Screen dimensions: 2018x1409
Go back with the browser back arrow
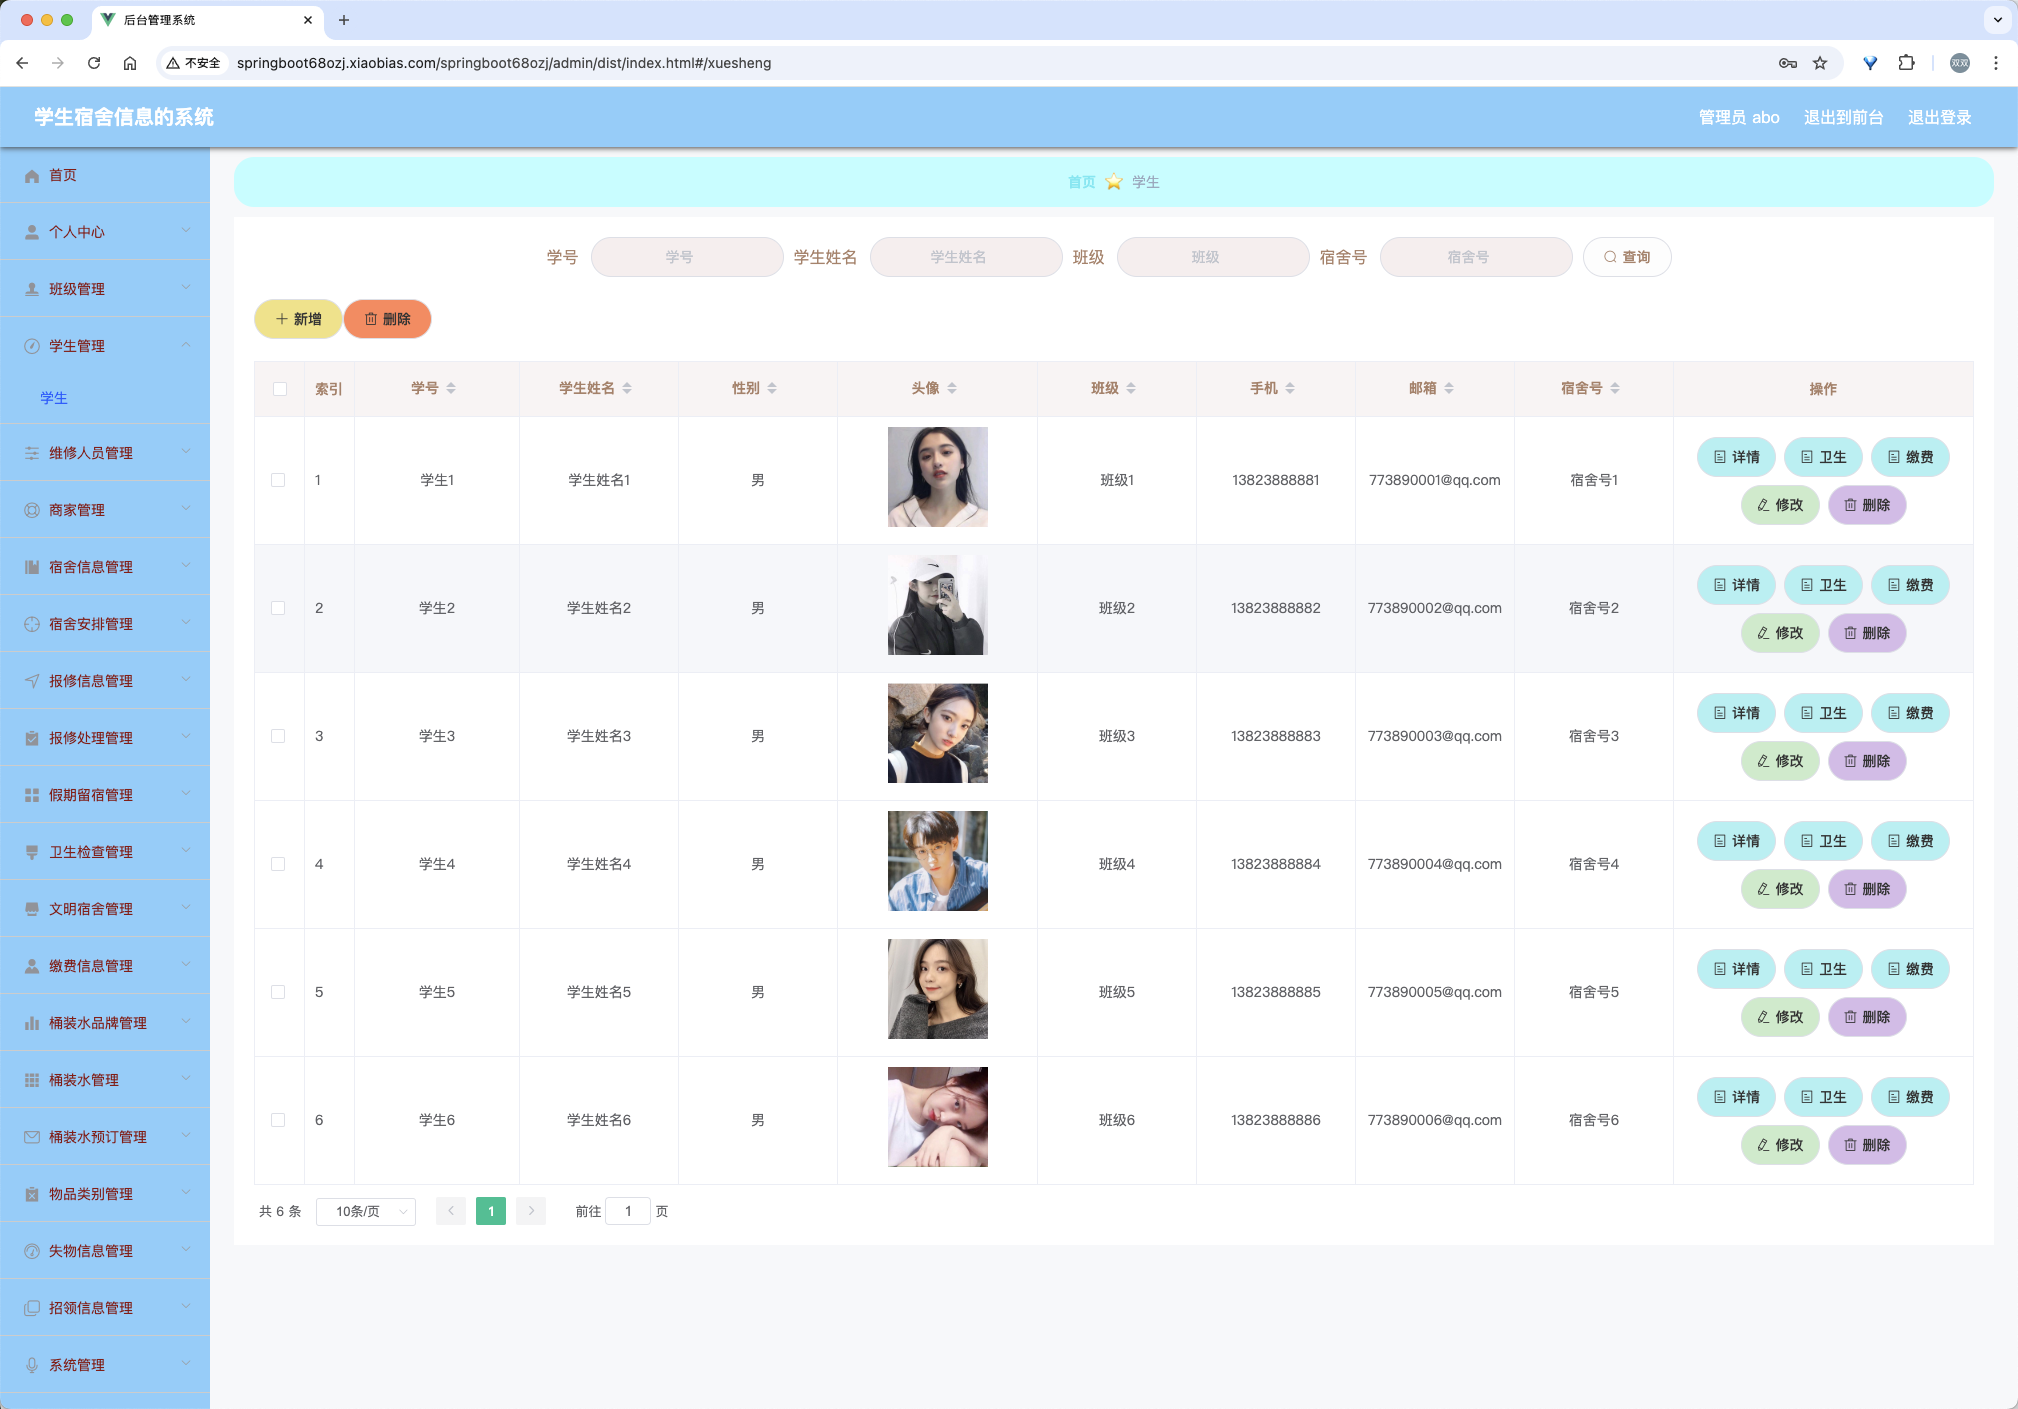(x=22, y=63)
